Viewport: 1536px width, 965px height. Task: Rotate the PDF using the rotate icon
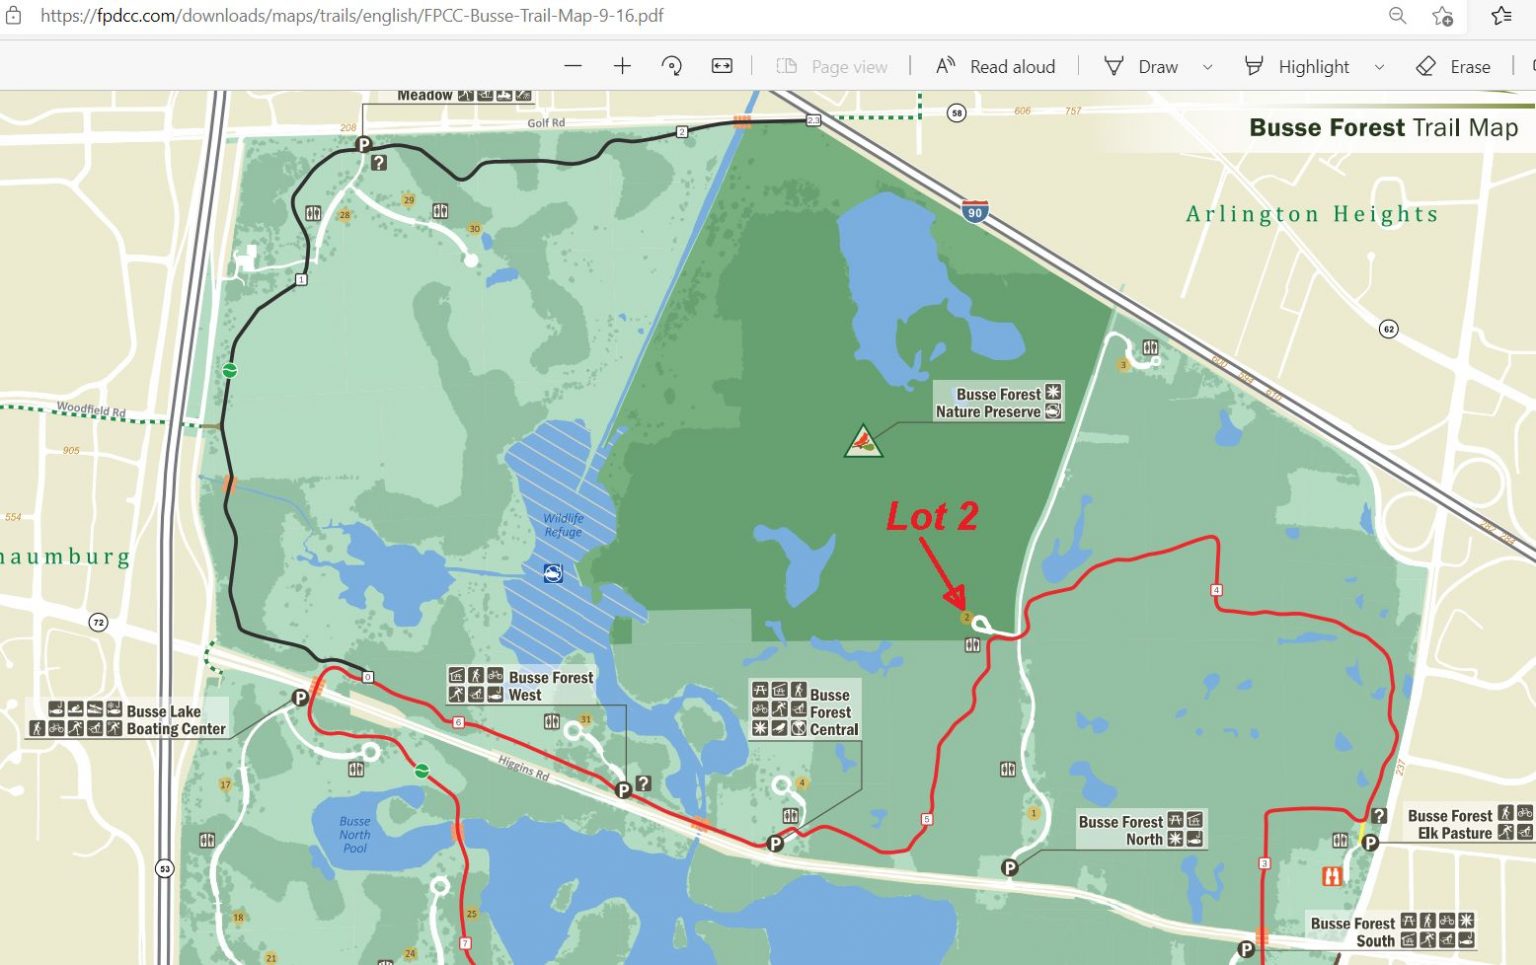[672, 66]
